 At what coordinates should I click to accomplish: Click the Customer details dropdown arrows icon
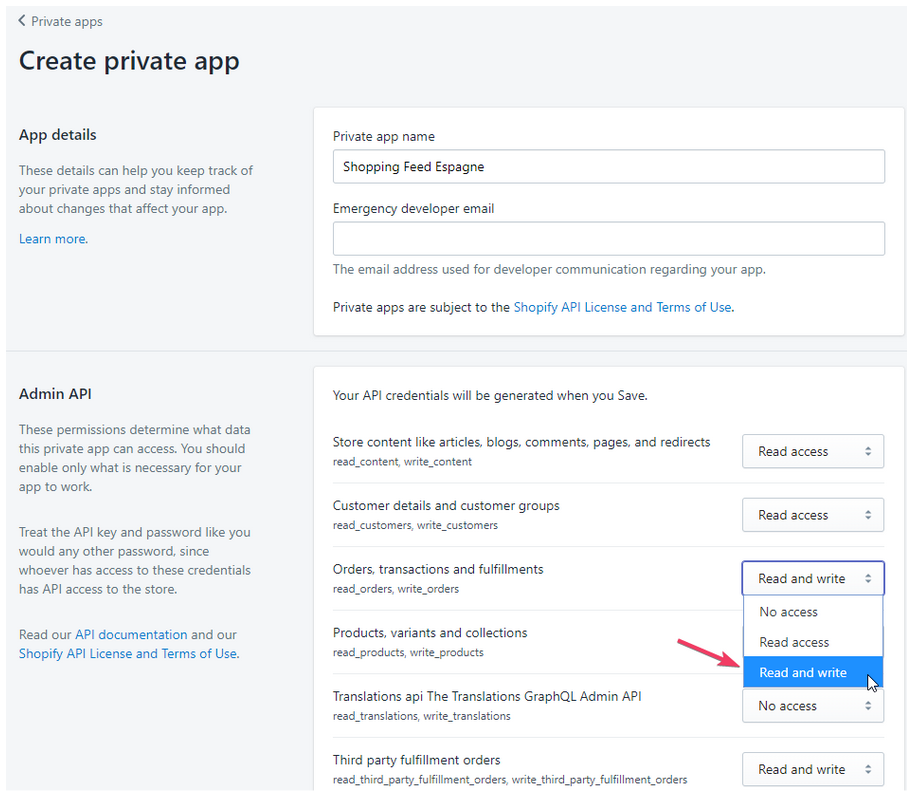point(868,515)
